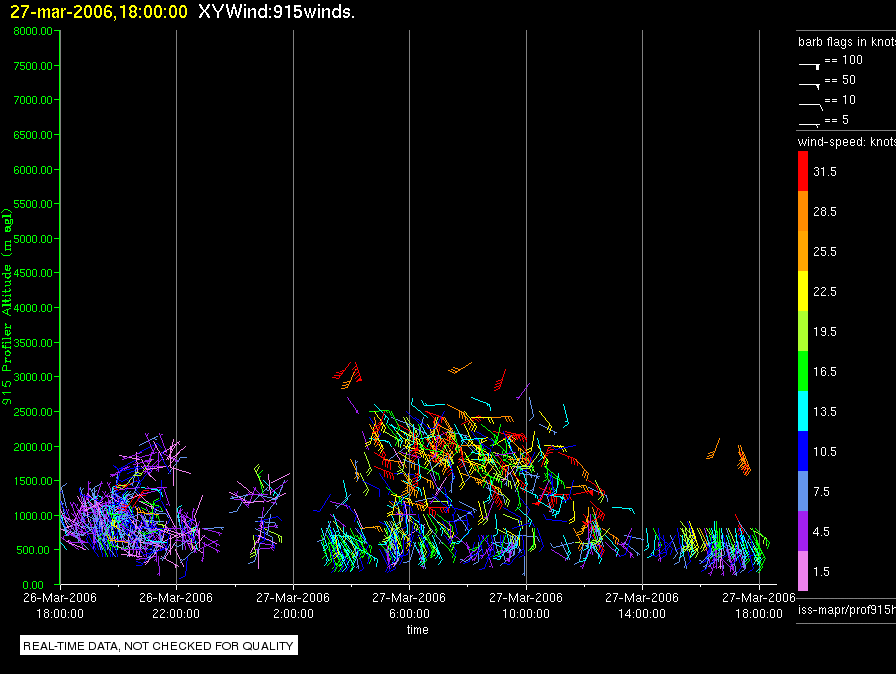Click the light blue 7.5 color swatch
The height and width of the screenshot is (674, 896).
[x=803, y=491]
